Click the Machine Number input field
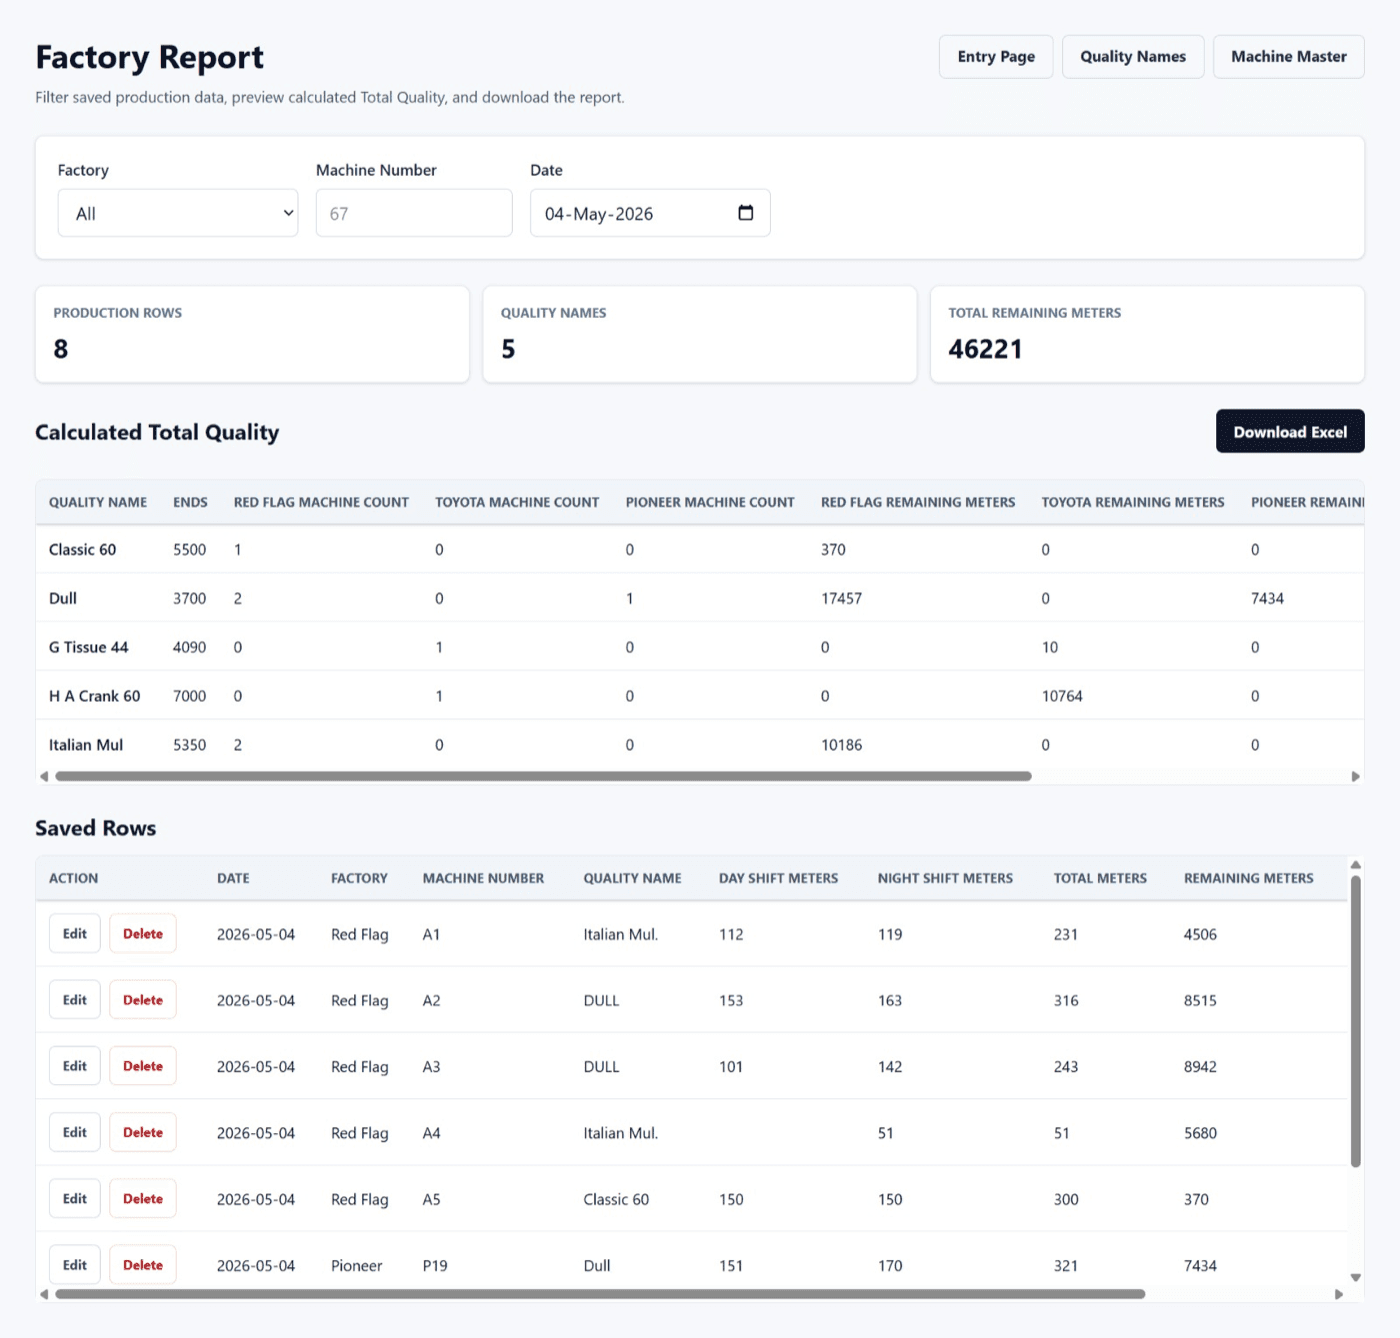 414,213
